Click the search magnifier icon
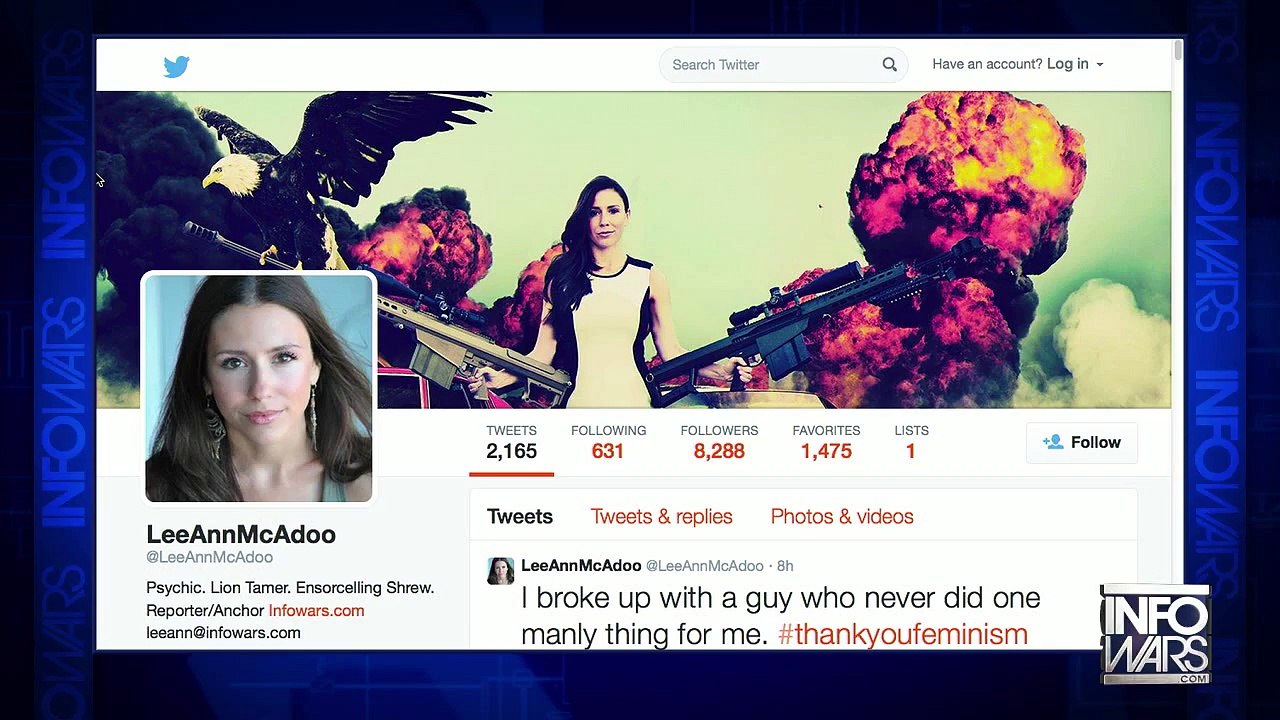The image size is (1280, 720). (x=889, y=65)
